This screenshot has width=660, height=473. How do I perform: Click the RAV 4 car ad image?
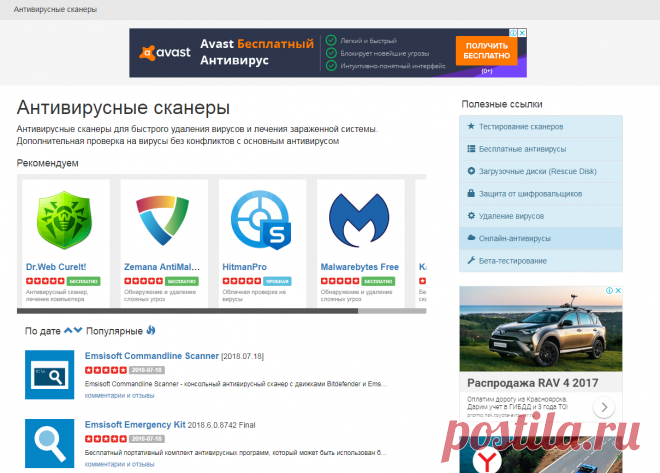(541, 329)
